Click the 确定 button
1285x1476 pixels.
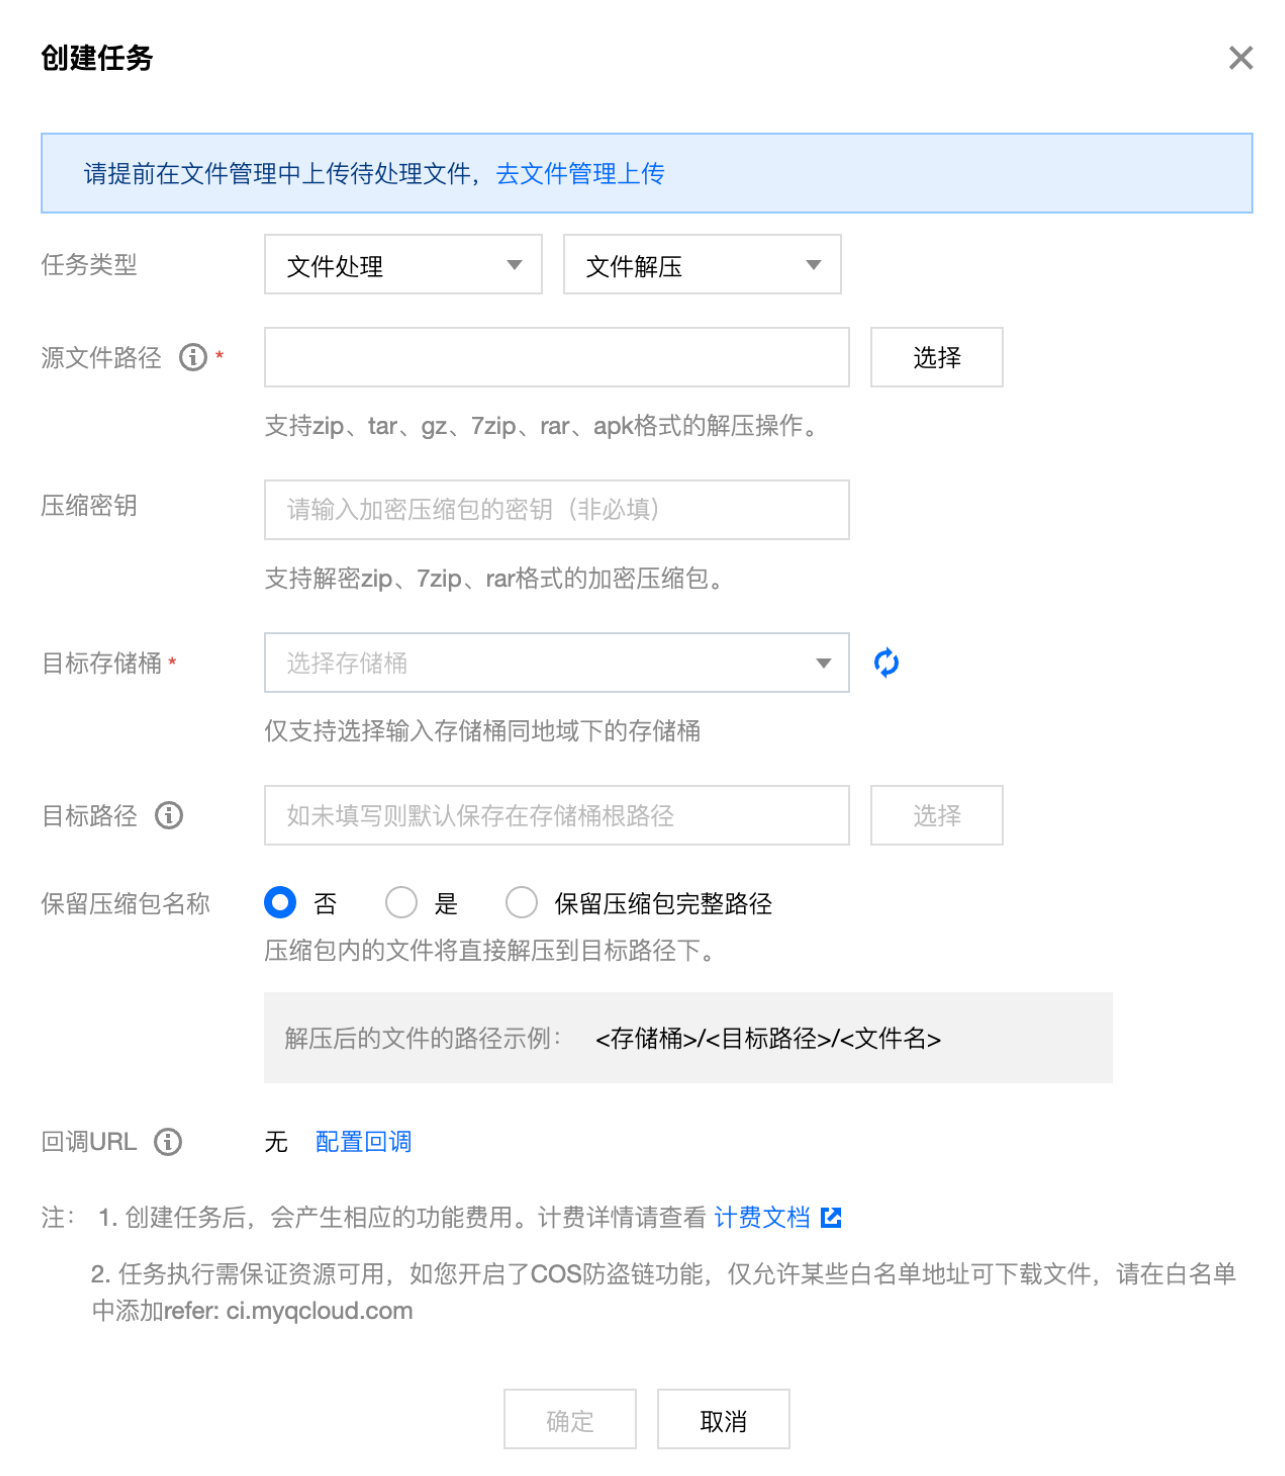click(570, 1419)
